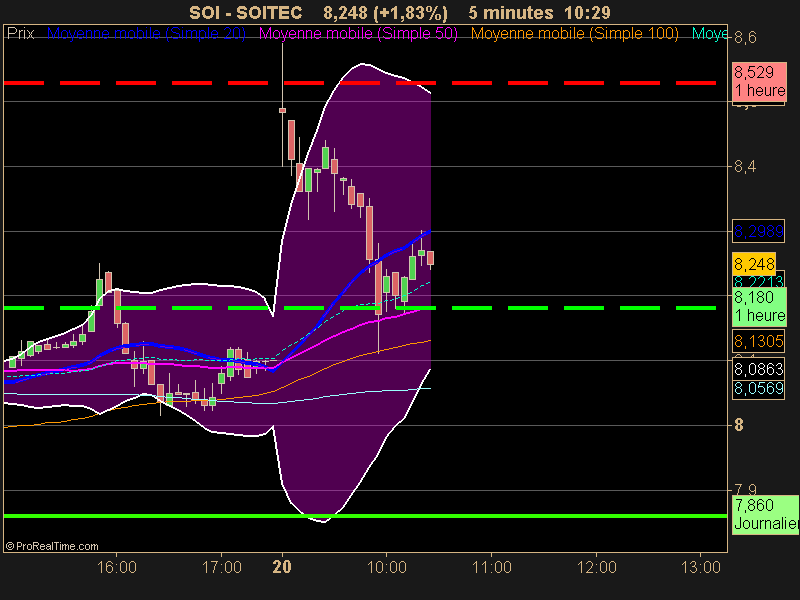This screenshot has width=800, height=600.
Task: Click the green 7,860 Journalier label
Action: pos(766,514)
